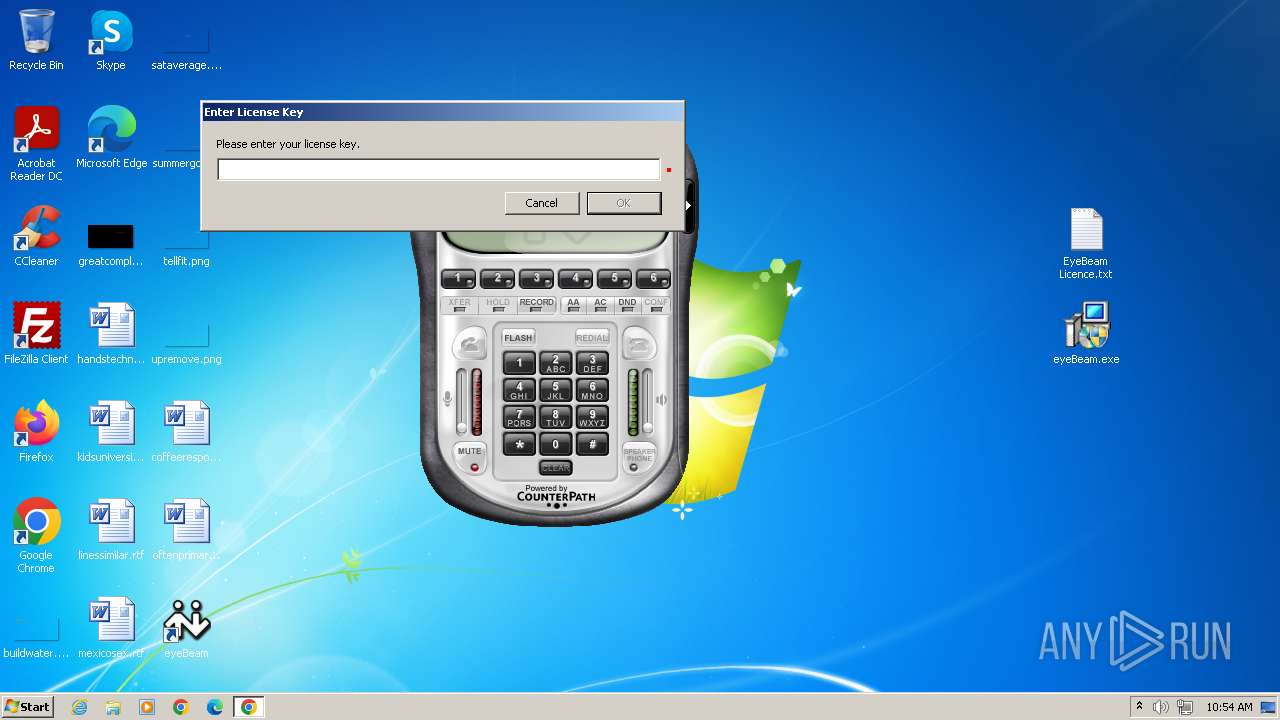The width and height of the screenshot is (1280, 720).
Task: Click the microphone volume slider
Action: click(x=462, y=402)
